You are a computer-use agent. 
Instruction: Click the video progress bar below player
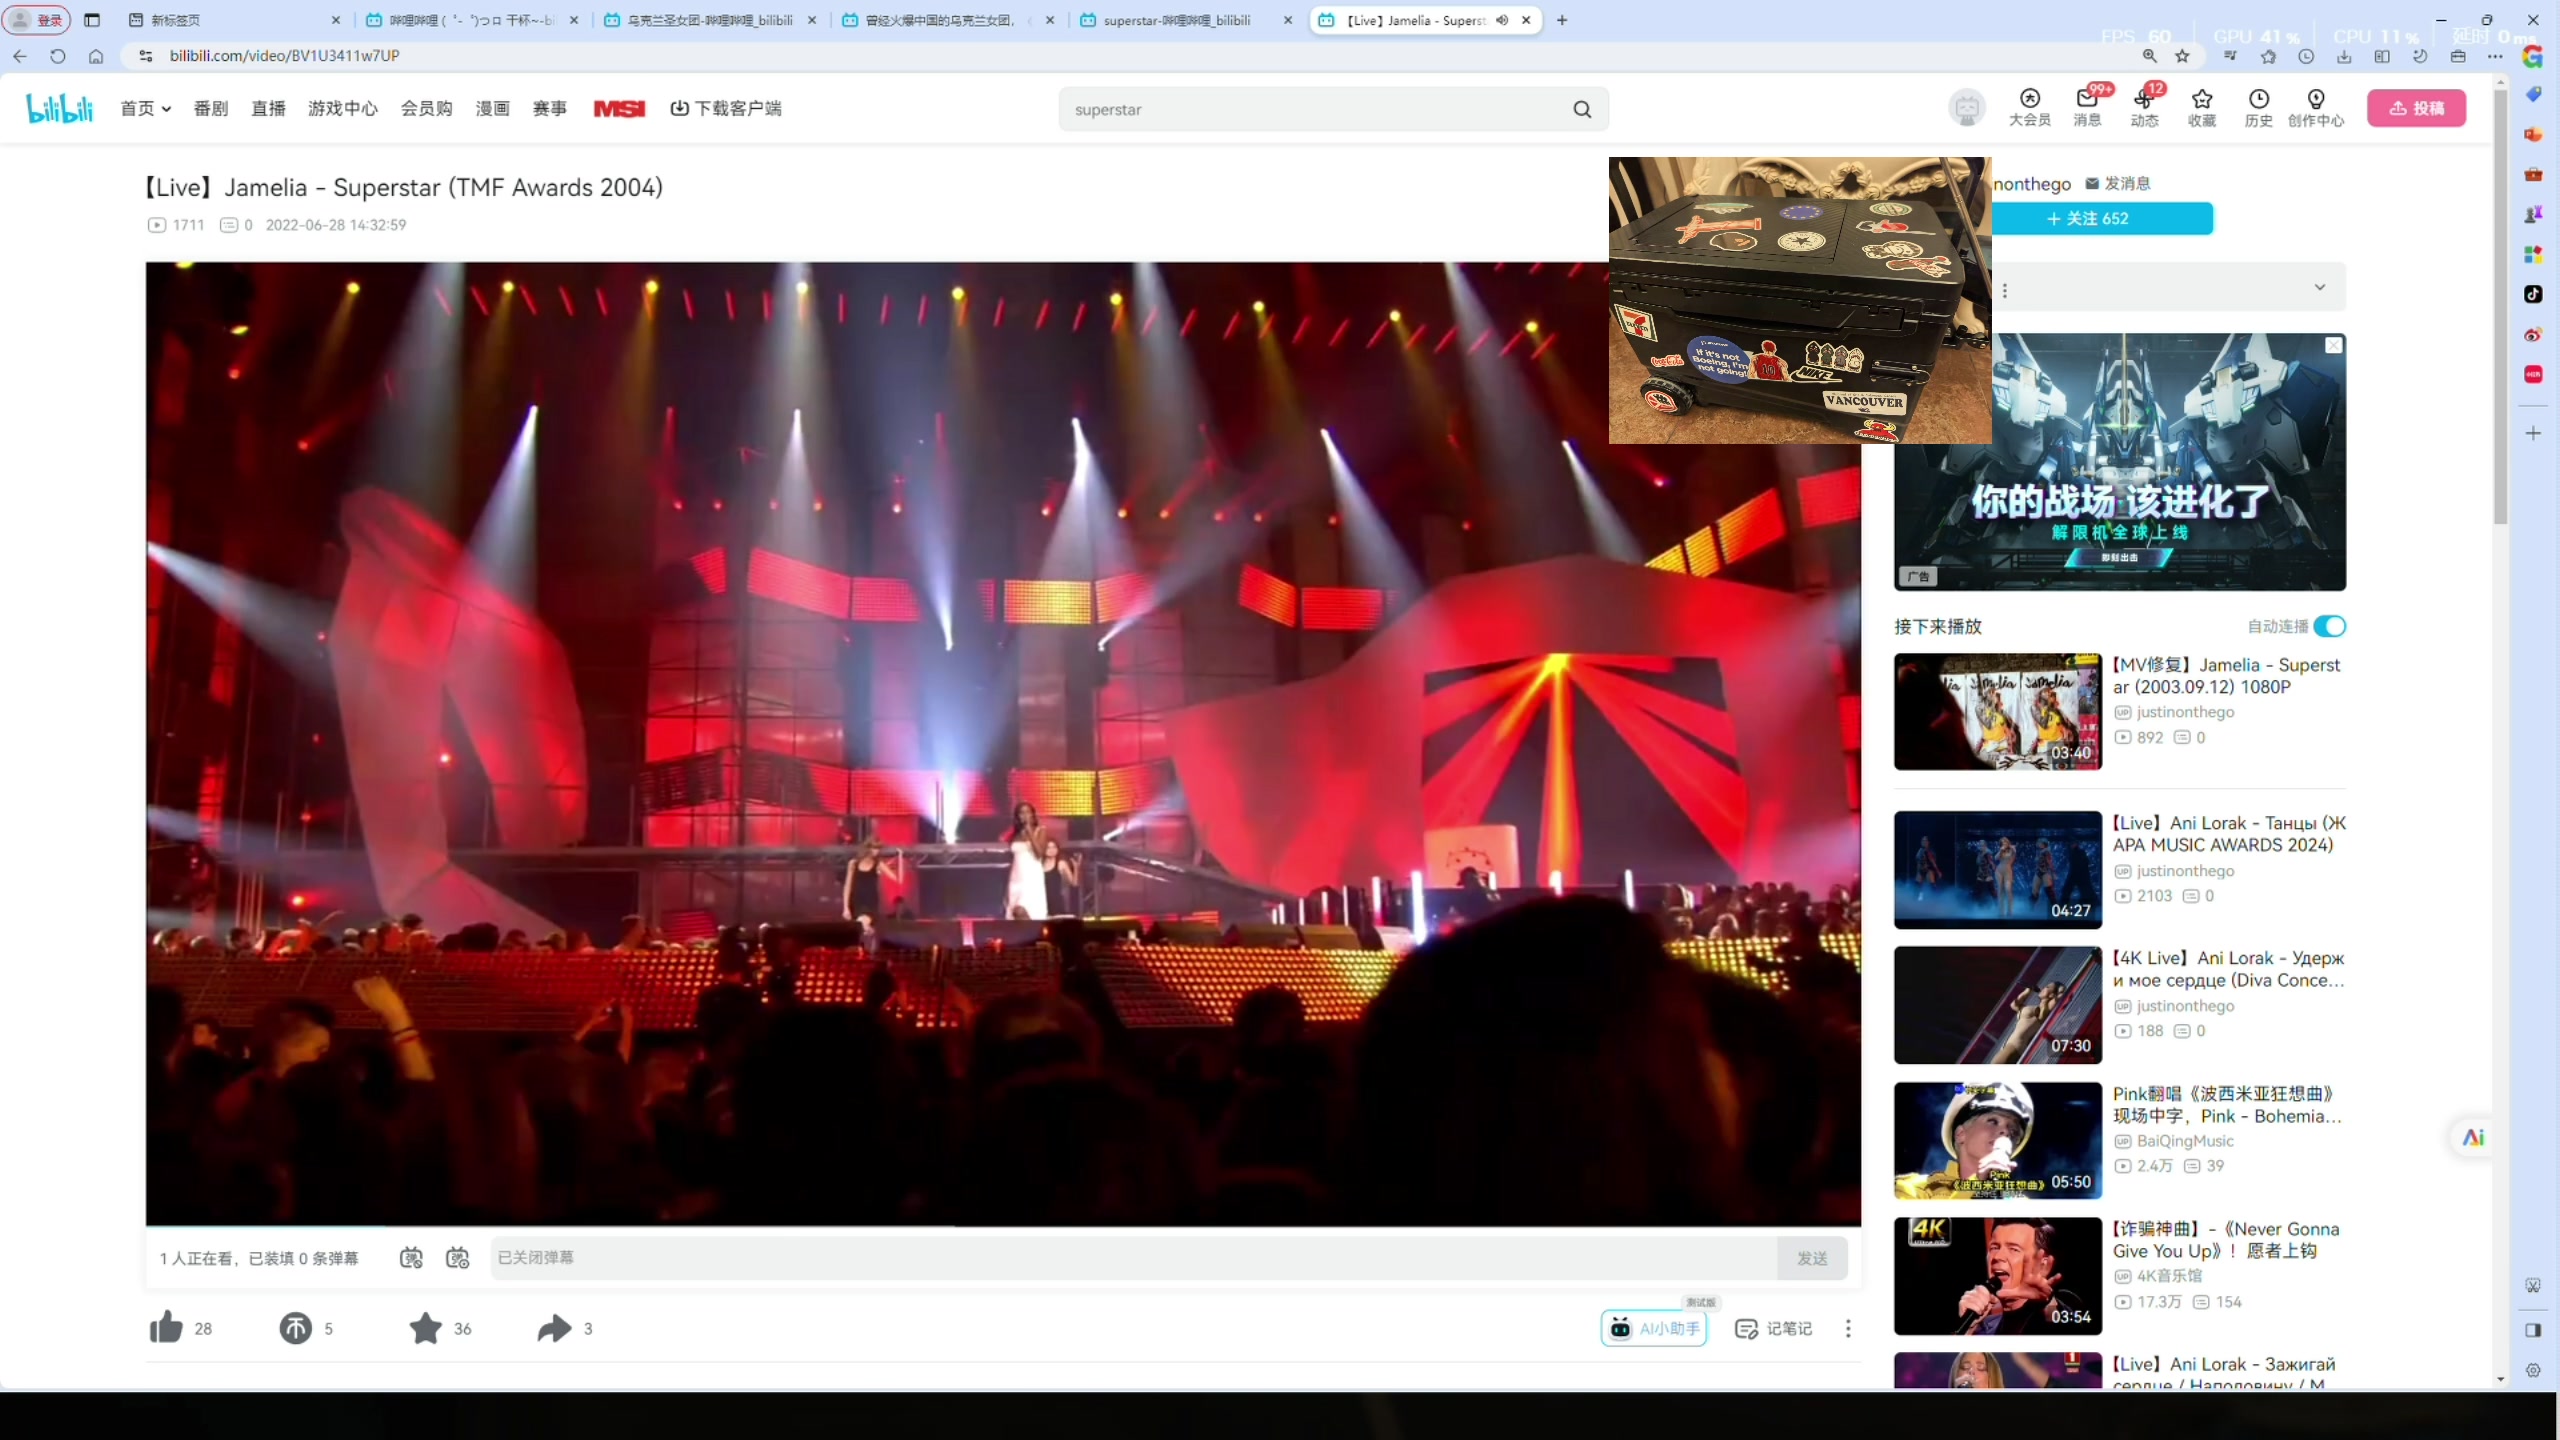(x=1003, y=1225)
